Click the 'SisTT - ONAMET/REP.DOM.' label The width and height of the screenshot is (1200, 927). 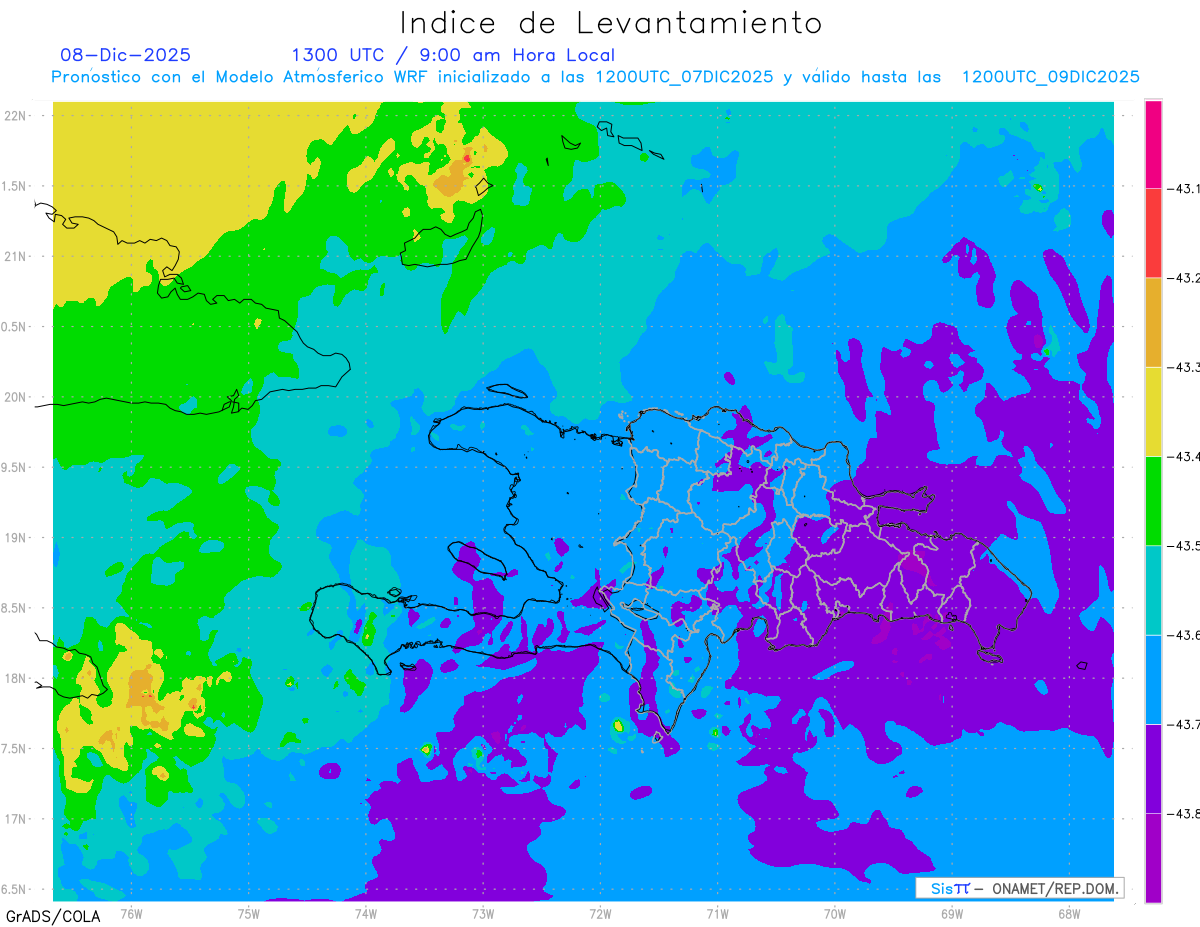click(x=1020, y=888)
